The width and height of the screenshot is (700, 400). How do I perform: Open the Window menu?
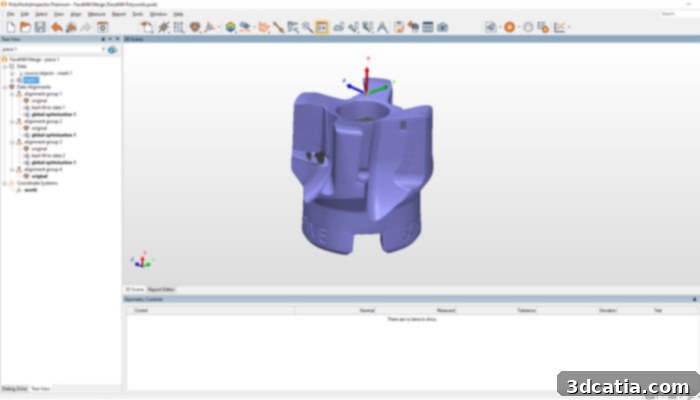tap(158, 14)
